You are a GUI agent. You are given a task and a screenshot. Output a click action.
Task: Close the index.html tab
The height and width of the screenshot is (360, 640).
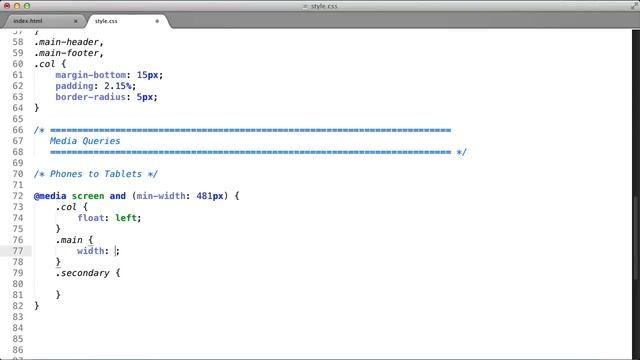[76, 21]
